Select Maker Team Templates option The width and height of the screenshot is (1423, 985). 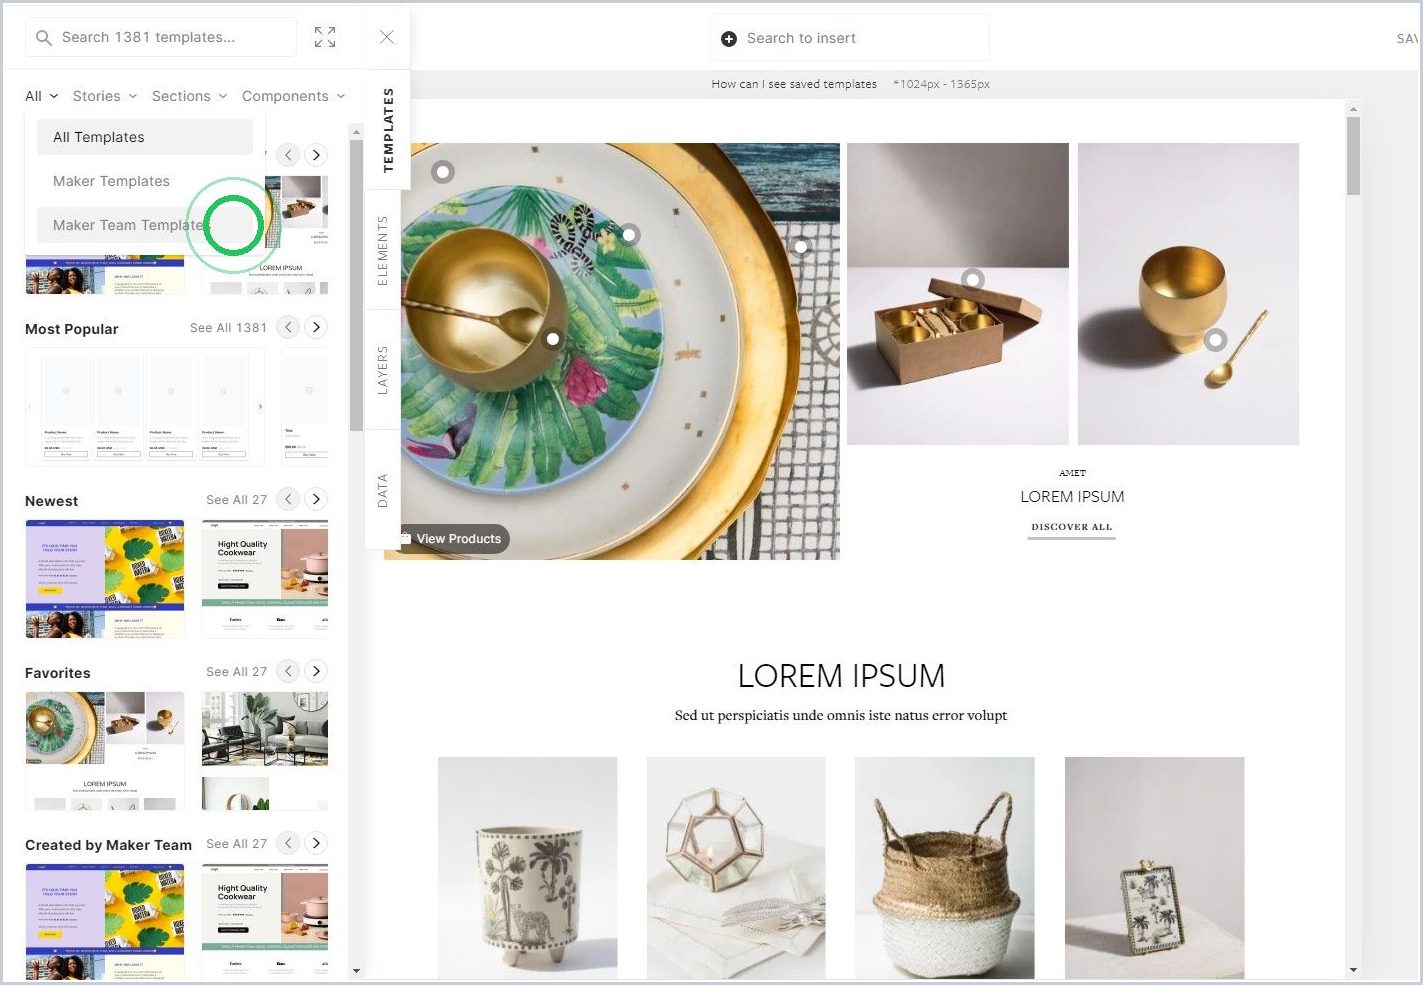[145, 225]
